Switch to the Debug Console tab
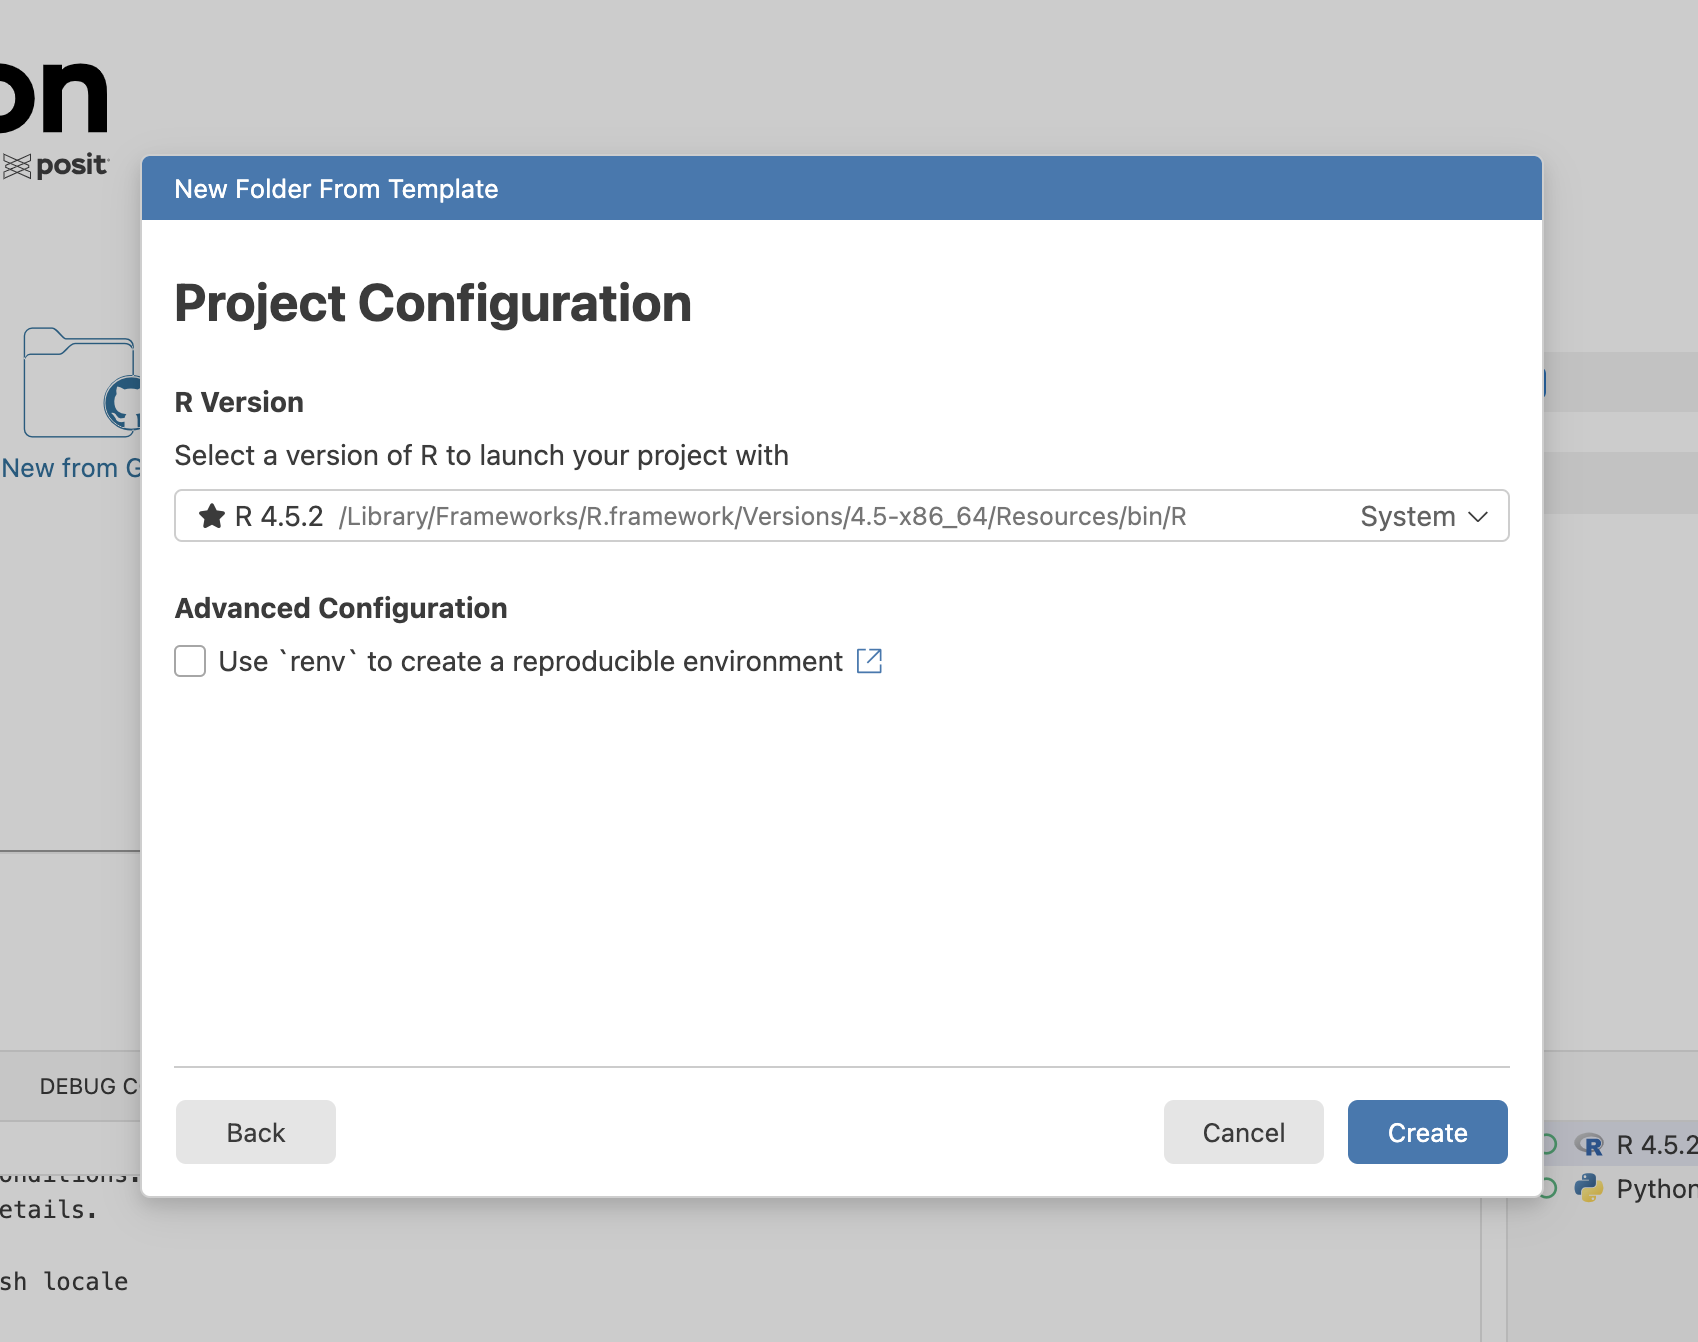 [88, 1086]
